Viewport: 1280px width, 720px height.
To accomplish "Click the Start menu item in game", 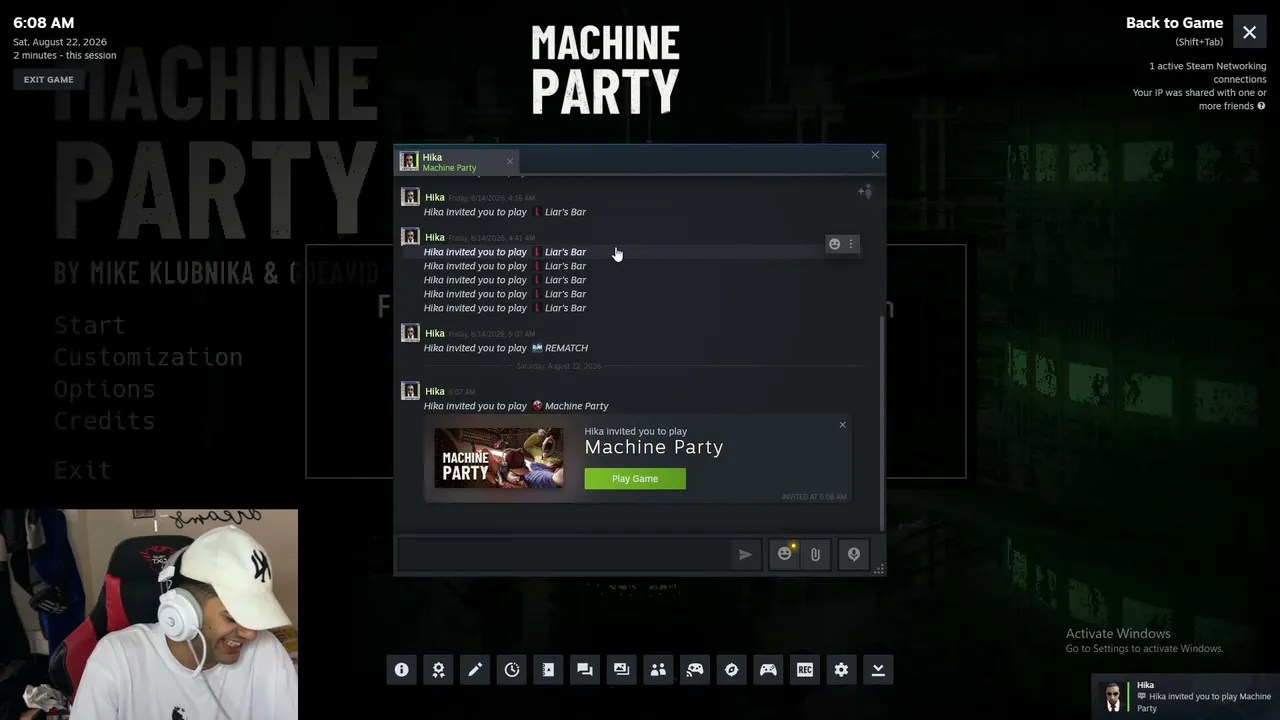I will pyautogui.click(x=90, y=325).
